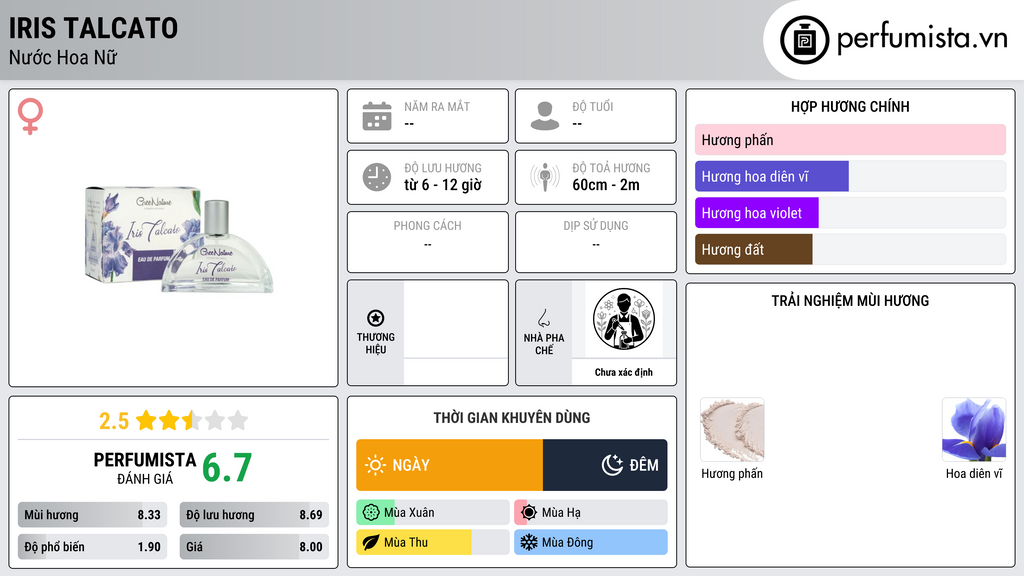Viewport: 1024px width, 576px height.
Task: Click the Mùi hương 8.33 score bar
Action: [93, 515]
